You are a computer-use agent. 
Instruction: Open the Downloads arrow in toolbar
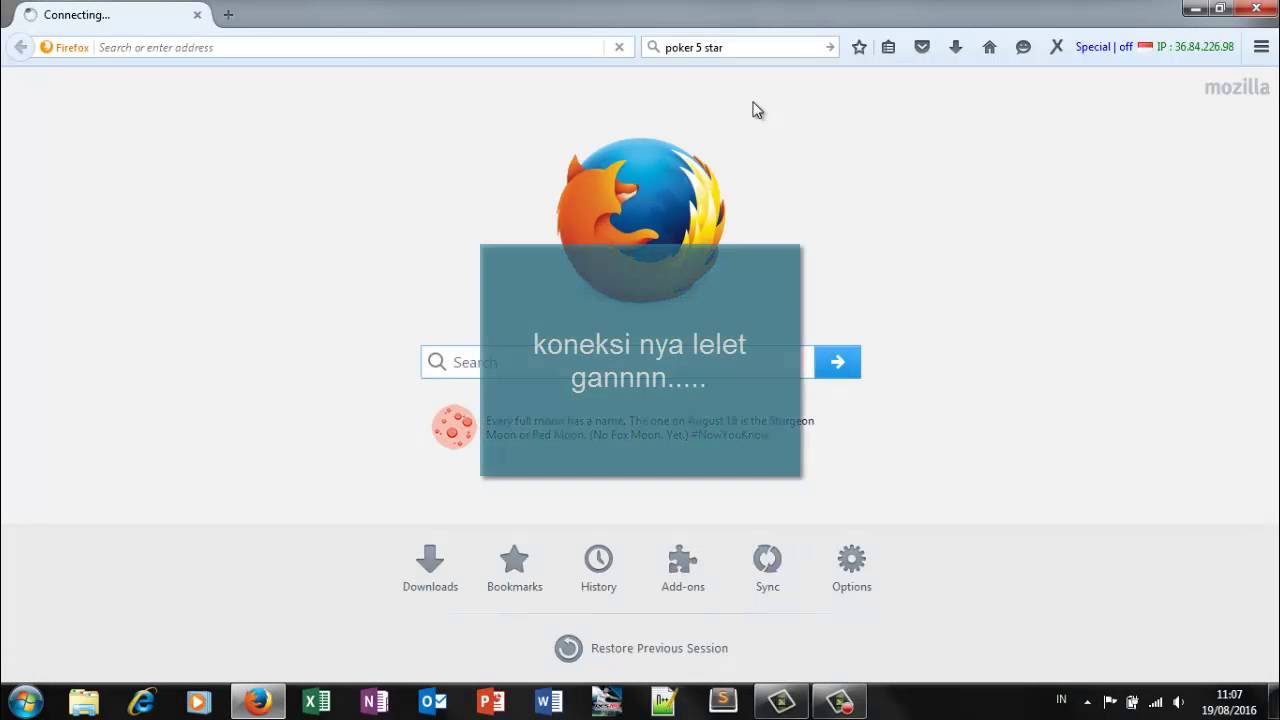(x=956, y=47)
